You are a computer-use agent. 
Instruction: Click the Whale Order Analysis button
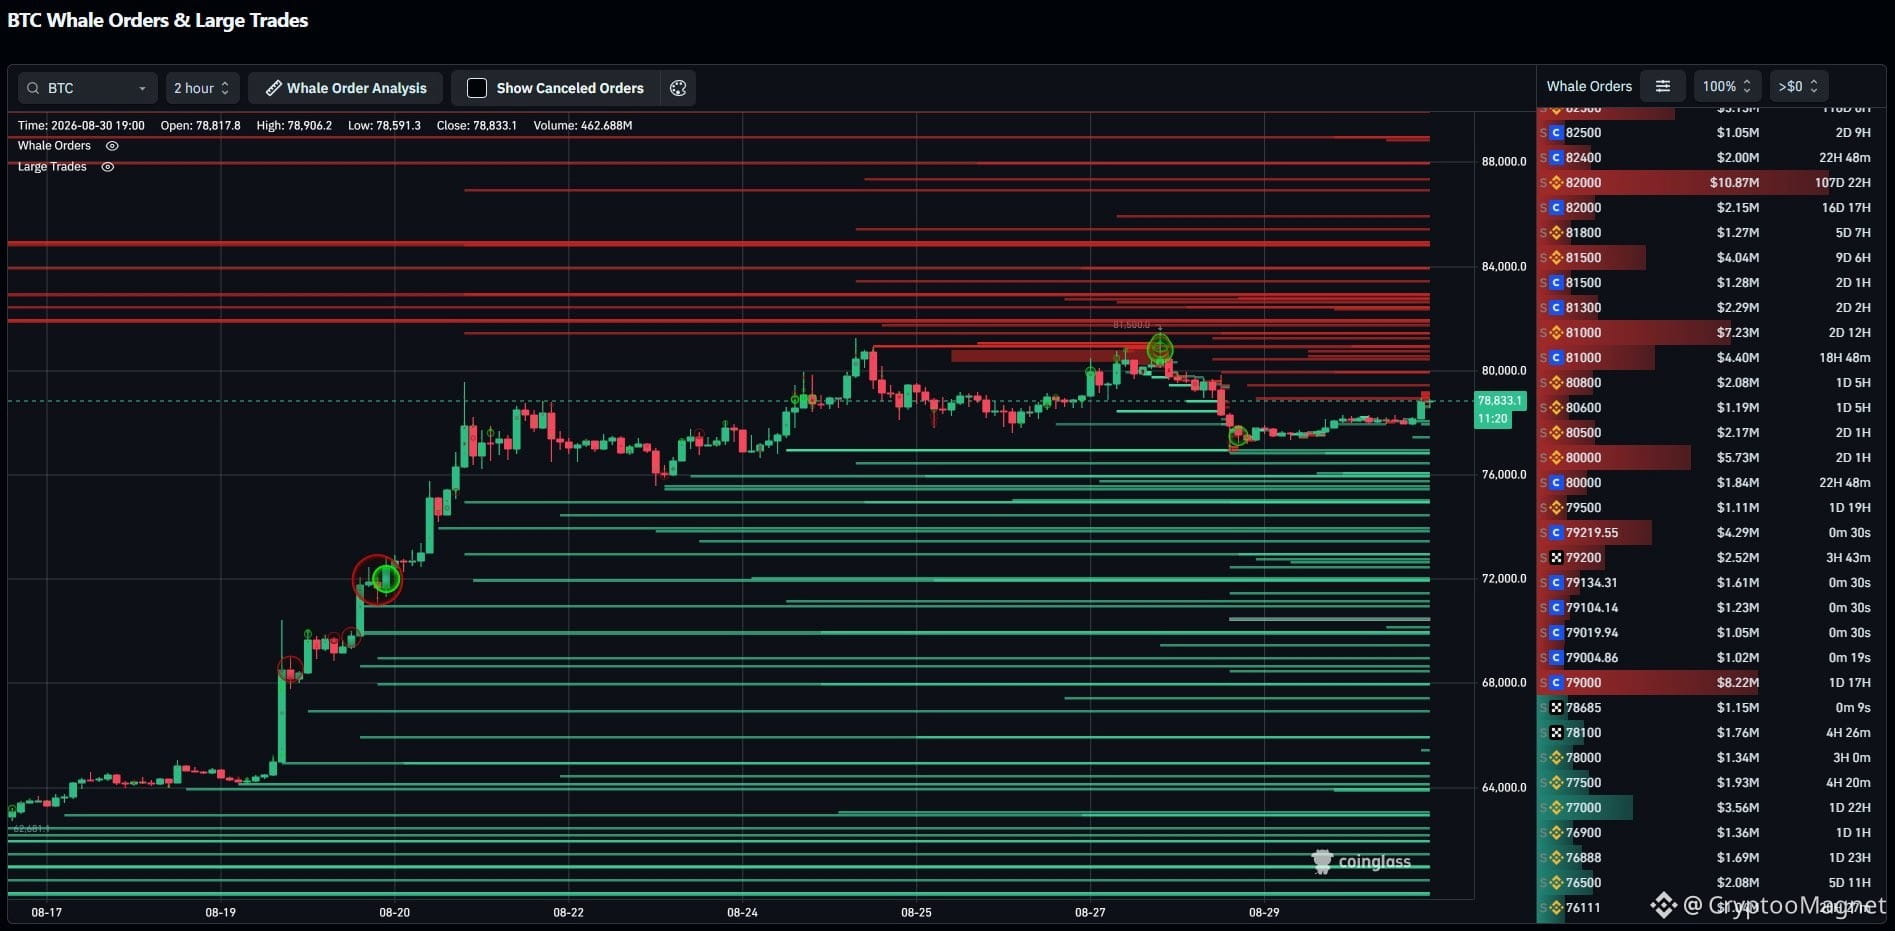(346, 88)
